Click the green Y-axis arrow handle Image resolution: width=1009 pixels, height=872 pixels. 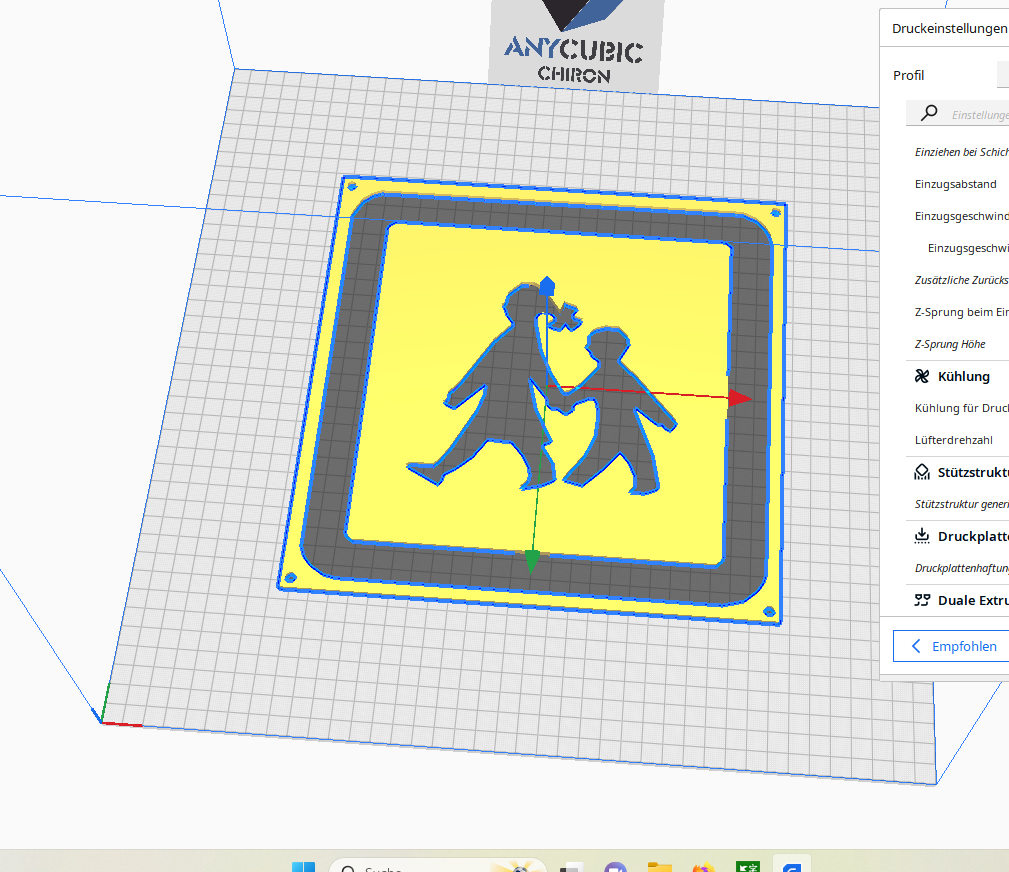[532, 561]
